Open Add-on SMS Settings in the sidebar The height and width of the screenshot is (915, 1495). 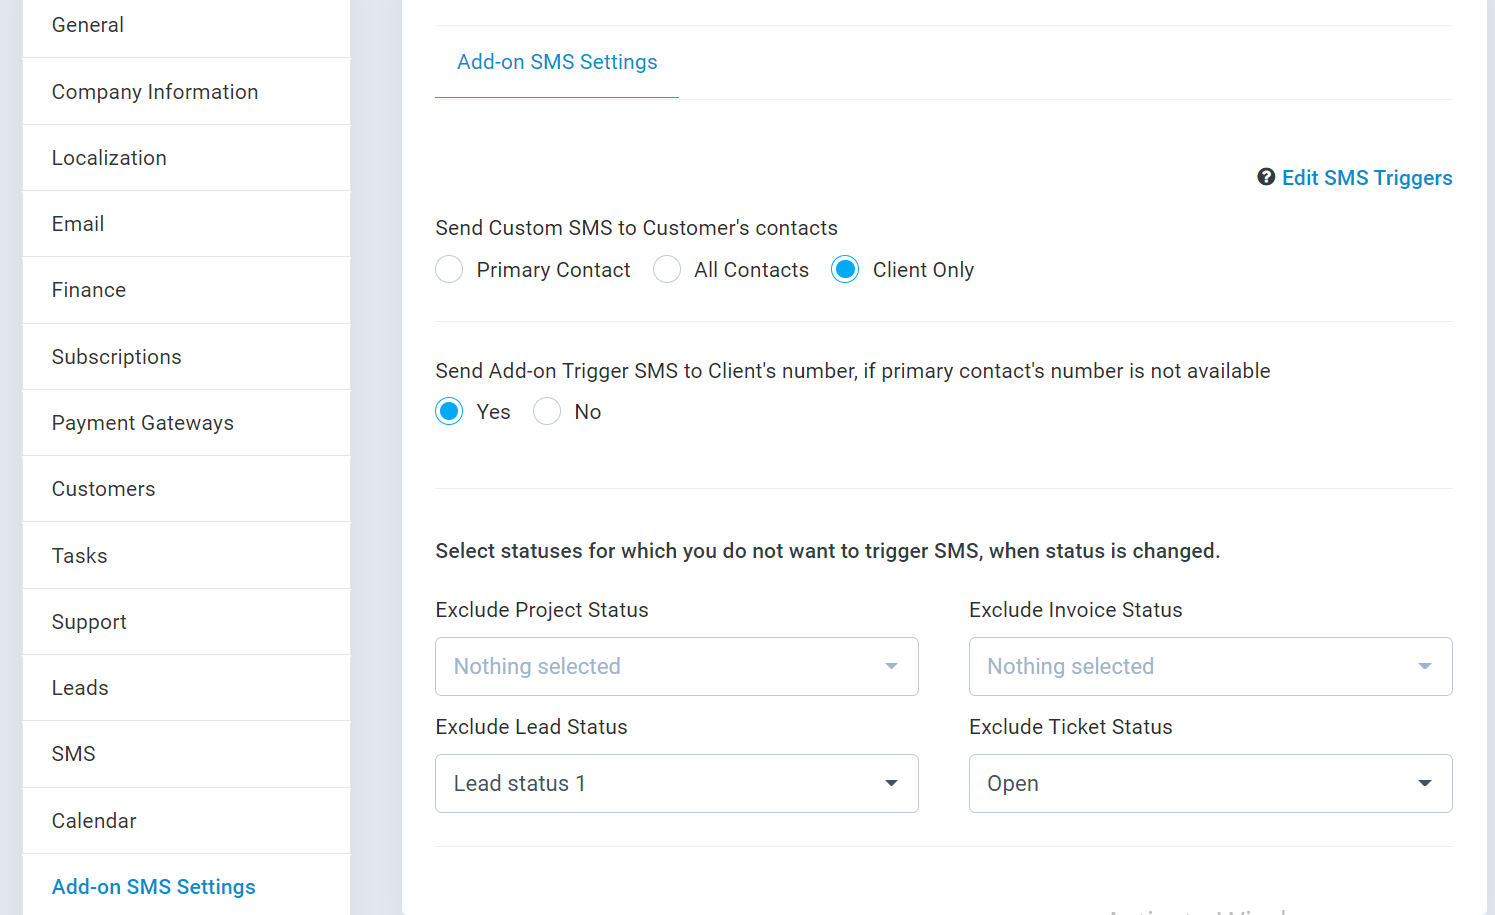pyautogui.click(x=154, y=887)
